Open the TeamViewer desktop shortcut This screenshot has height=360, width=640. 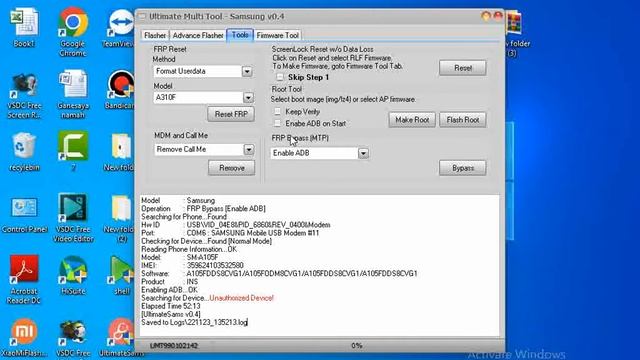[120, 28]
